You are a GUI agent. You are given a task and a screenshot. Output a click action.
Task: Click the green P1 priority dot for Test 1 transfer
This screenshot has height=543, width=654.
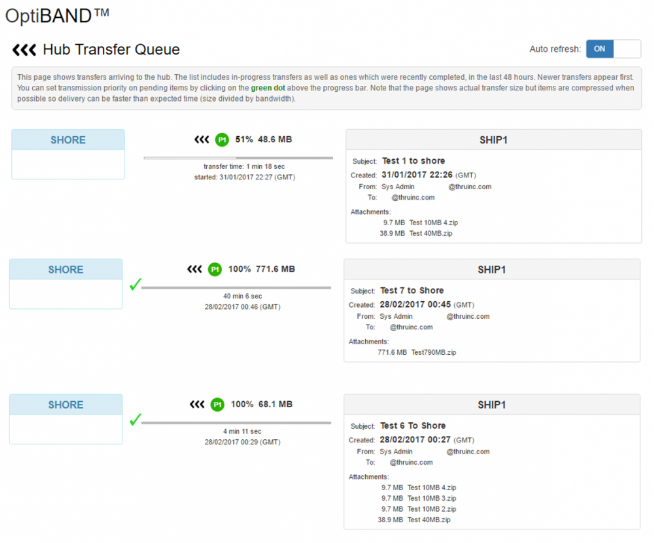pyautogui.click(x=221, y=139)
